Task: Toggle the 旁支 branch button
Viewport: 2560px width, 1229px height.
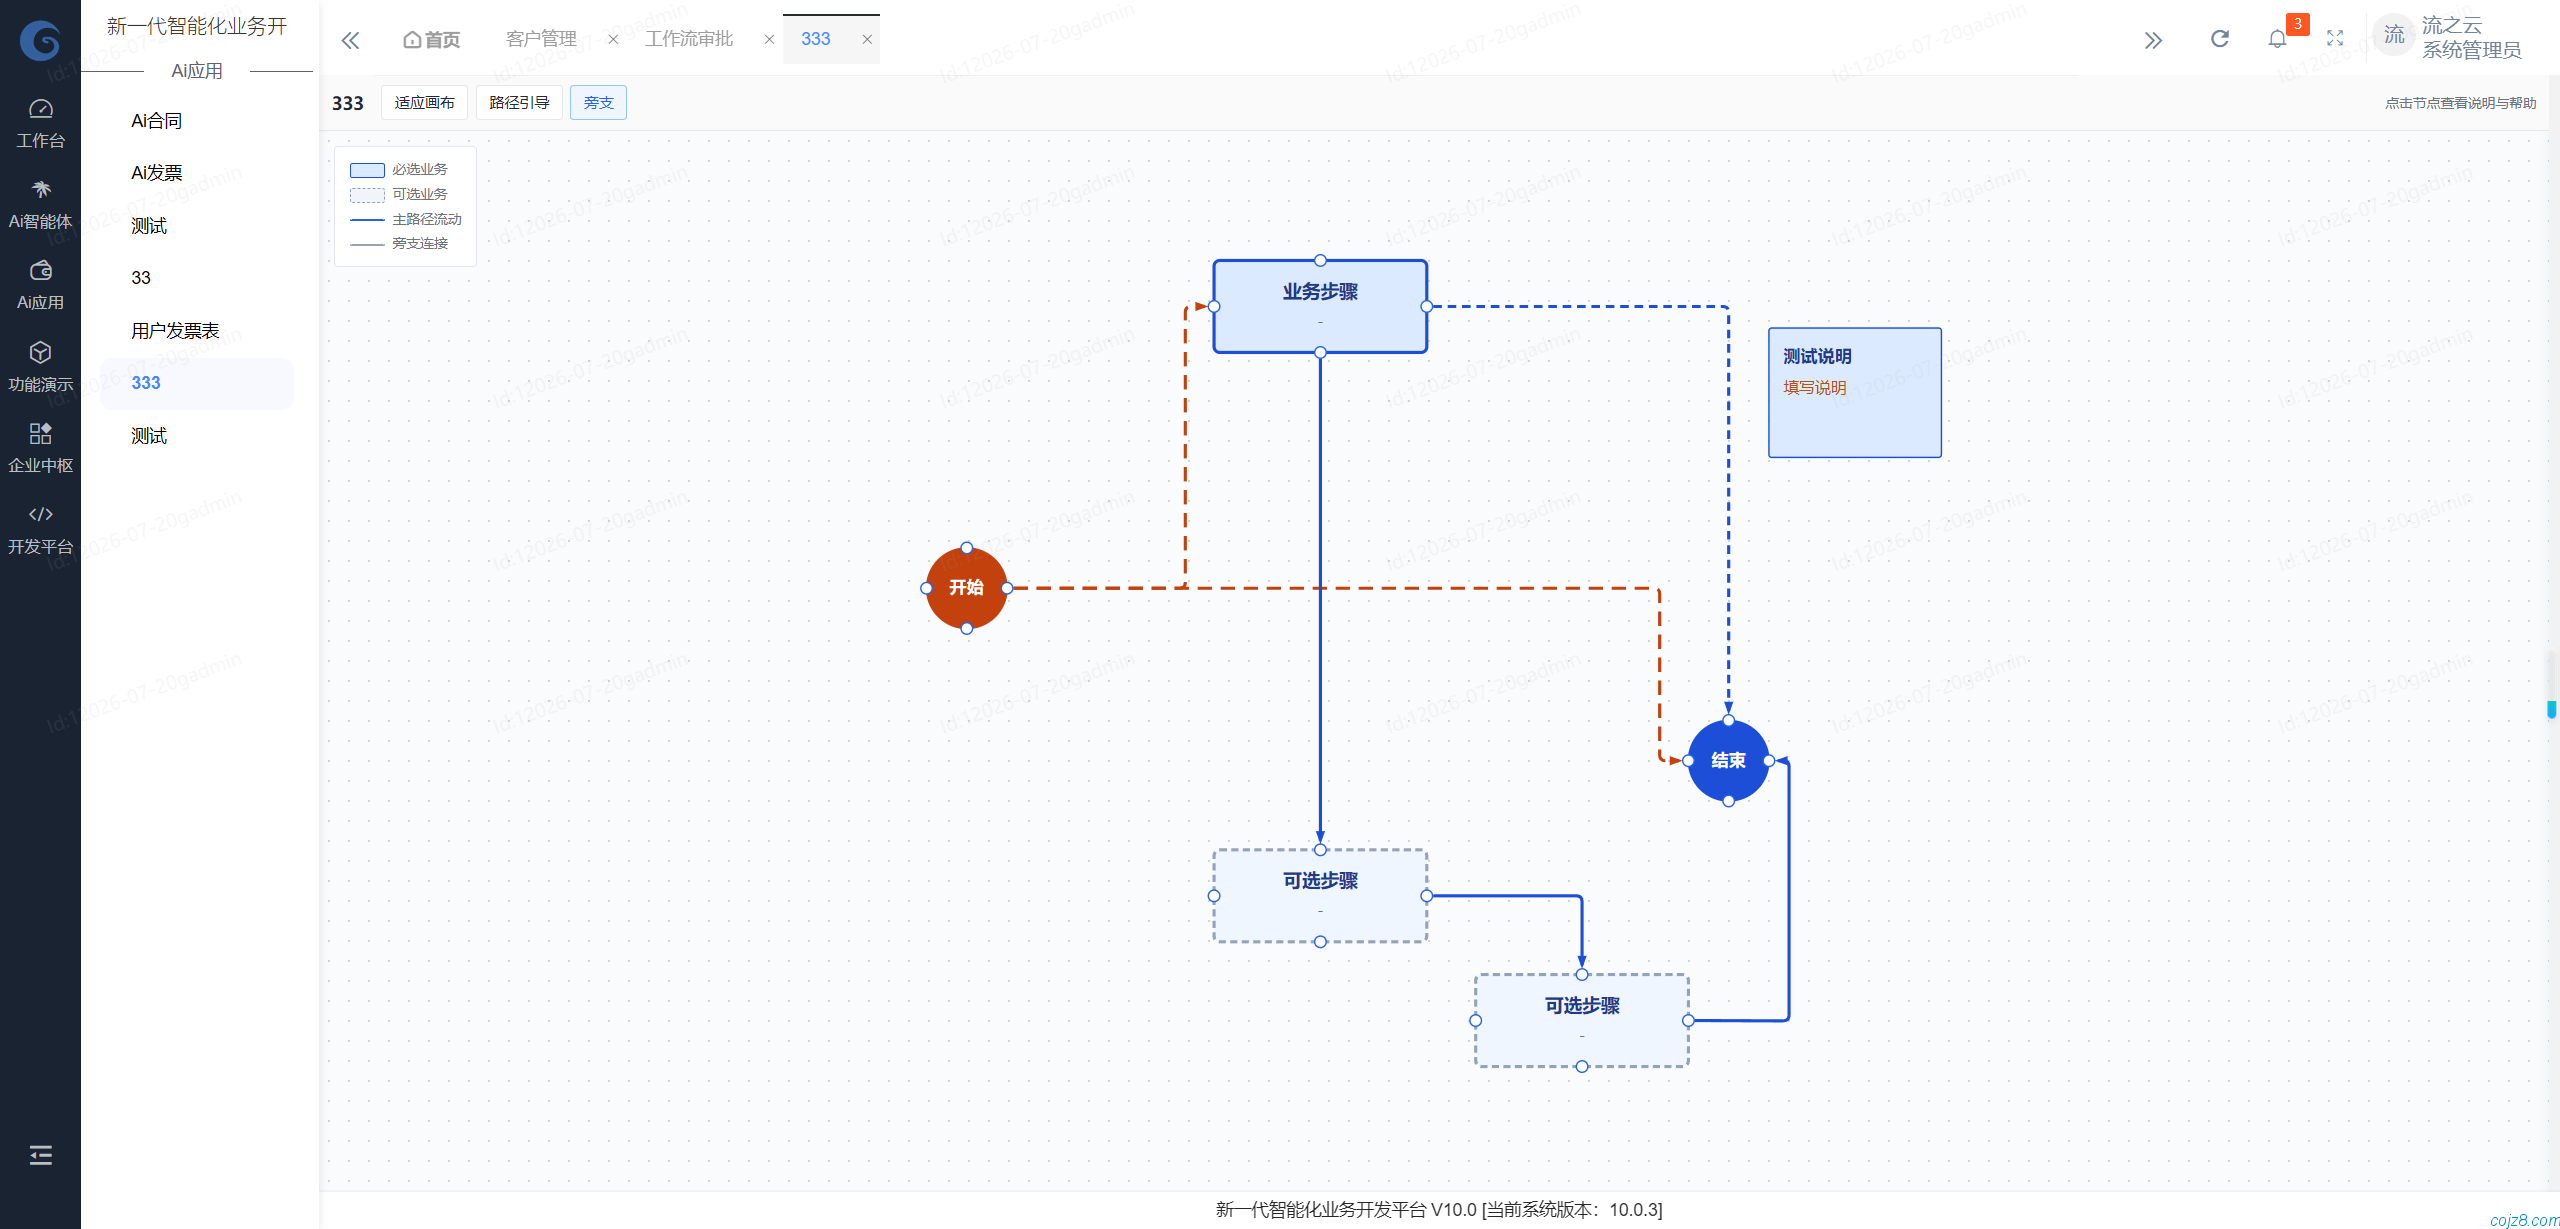Action: tap(598, 103)
